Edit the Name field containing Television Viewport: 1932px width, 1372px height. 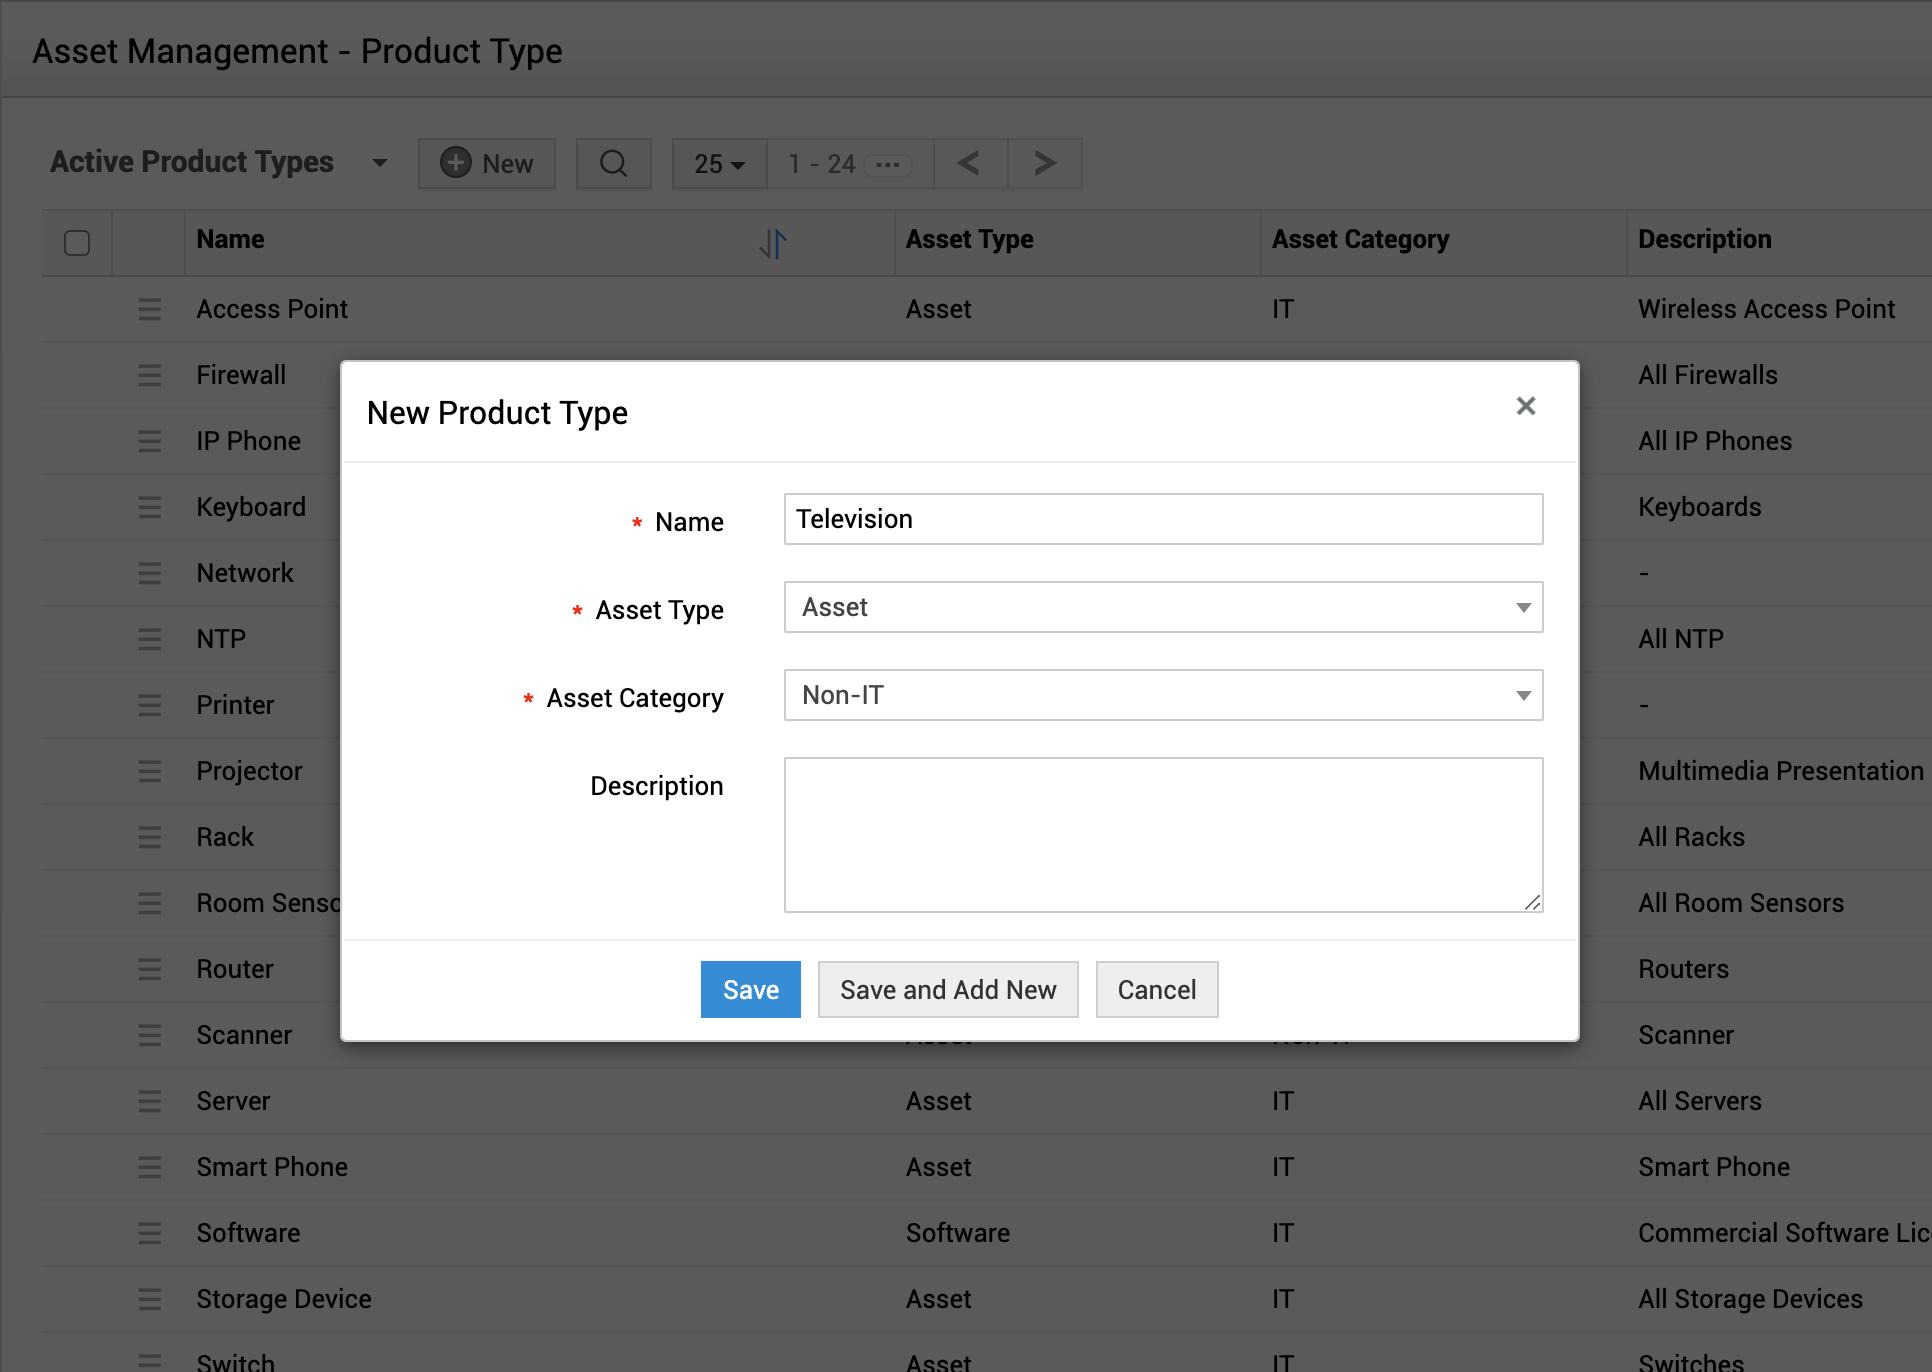pyautogui.click(x=1162, y=519)
